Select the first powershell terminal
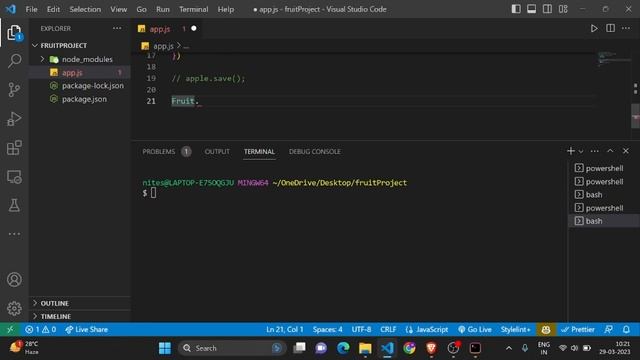The height and width of the screenshot is (360, 640). [x=604, y=168]
